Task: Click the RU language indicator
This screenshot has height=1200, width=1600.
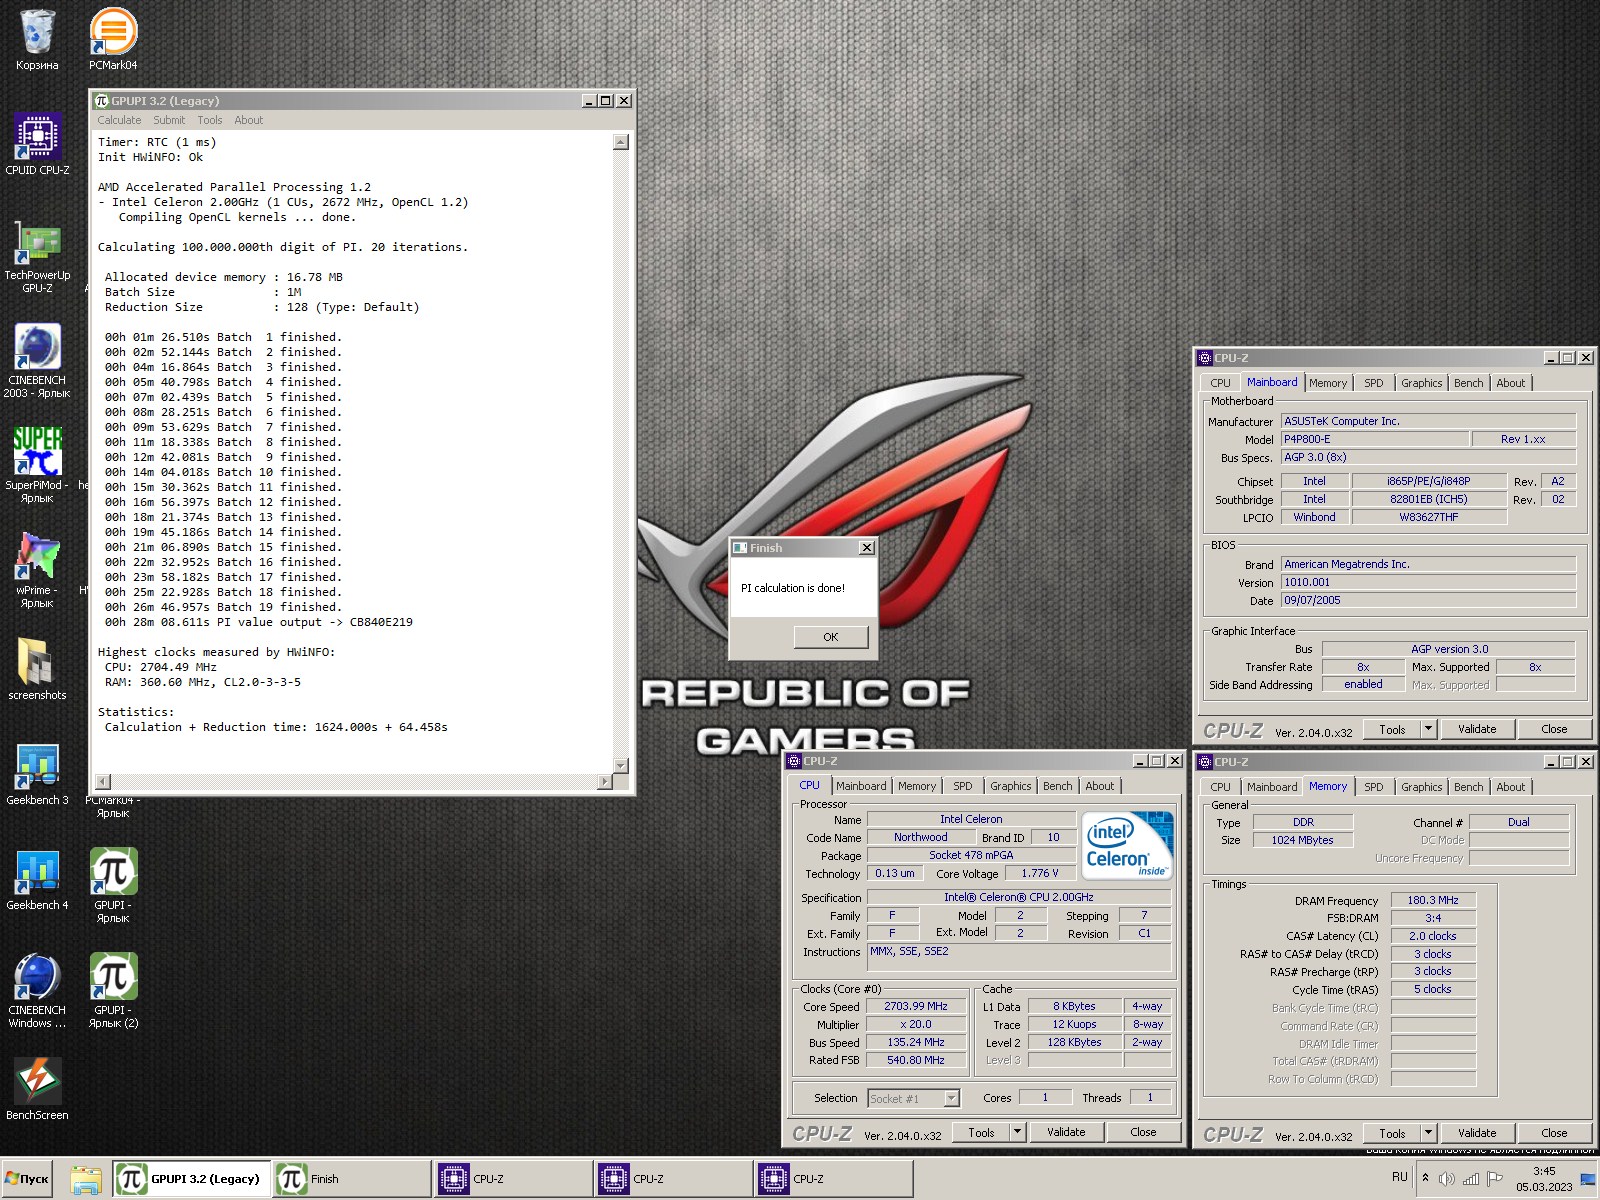Action: coord(1400,1177)
